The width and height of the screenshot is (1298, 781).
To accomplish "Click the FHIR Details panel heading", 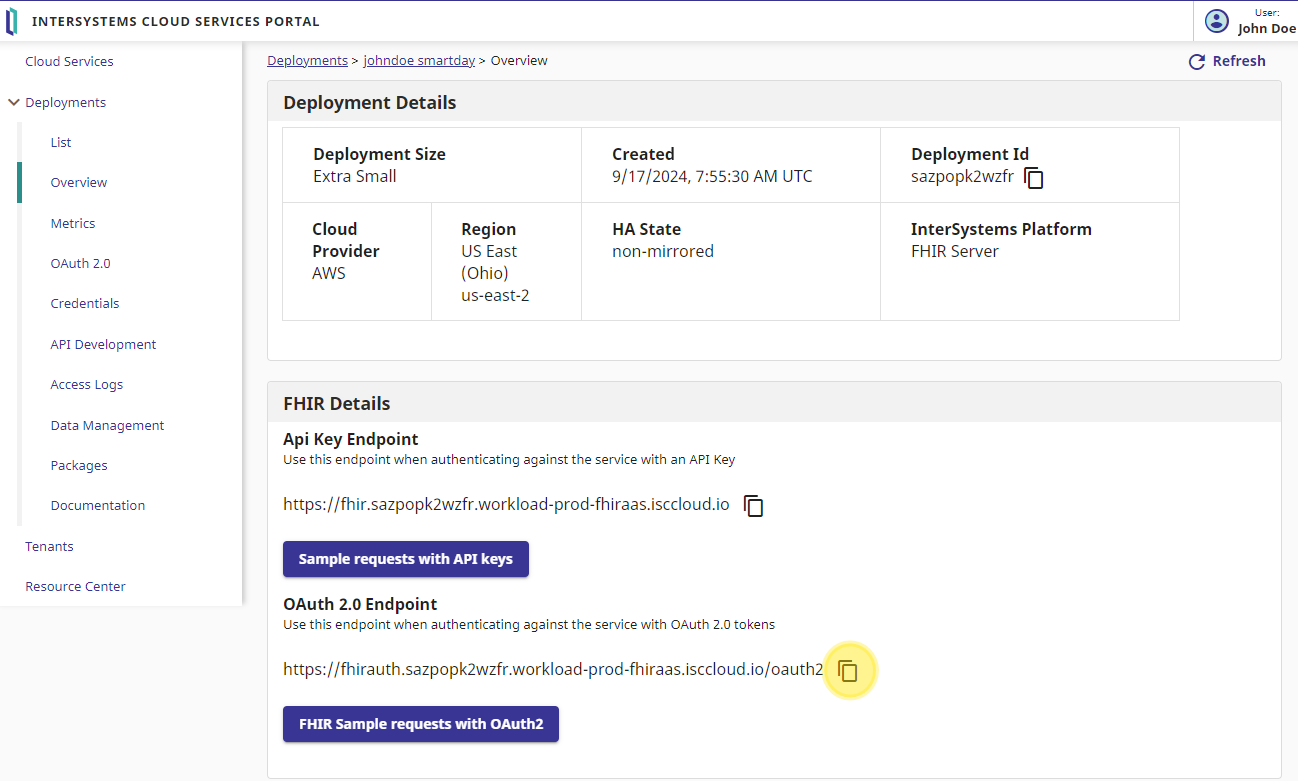I will pyautogui.click(x=337, y=403).
